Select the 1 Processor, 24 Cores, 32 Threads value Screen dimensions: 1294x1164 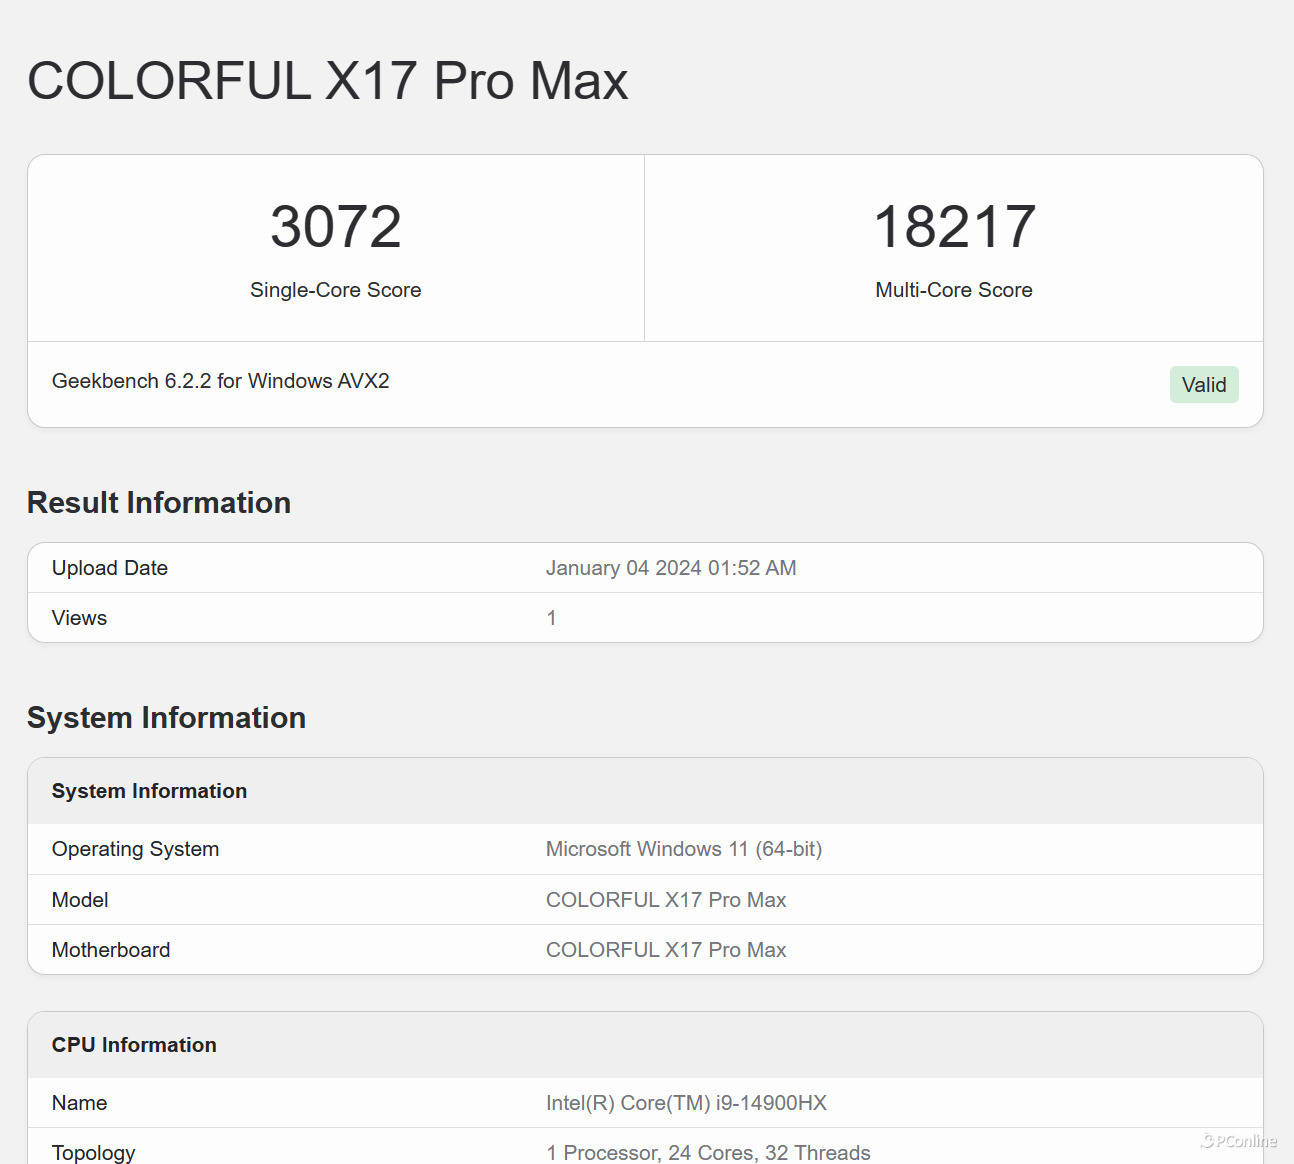tap(708, 1153)
